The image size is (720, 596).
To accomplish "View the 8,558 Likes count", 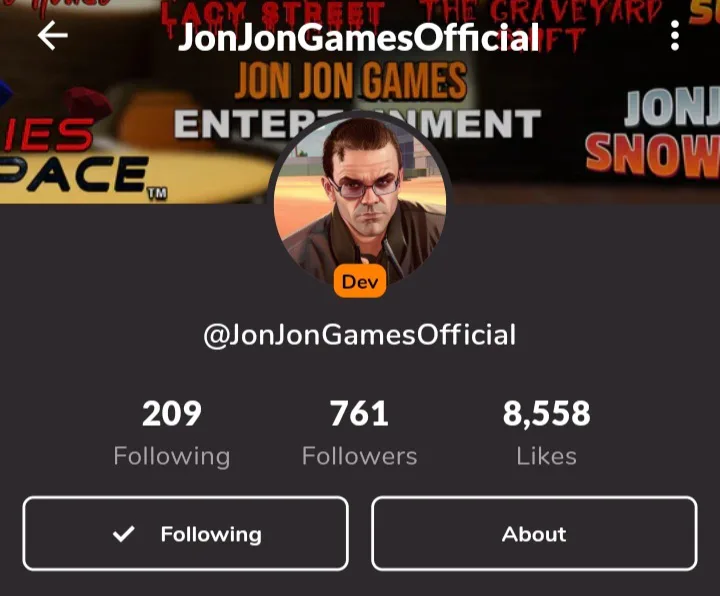I will tap(546, 413).
